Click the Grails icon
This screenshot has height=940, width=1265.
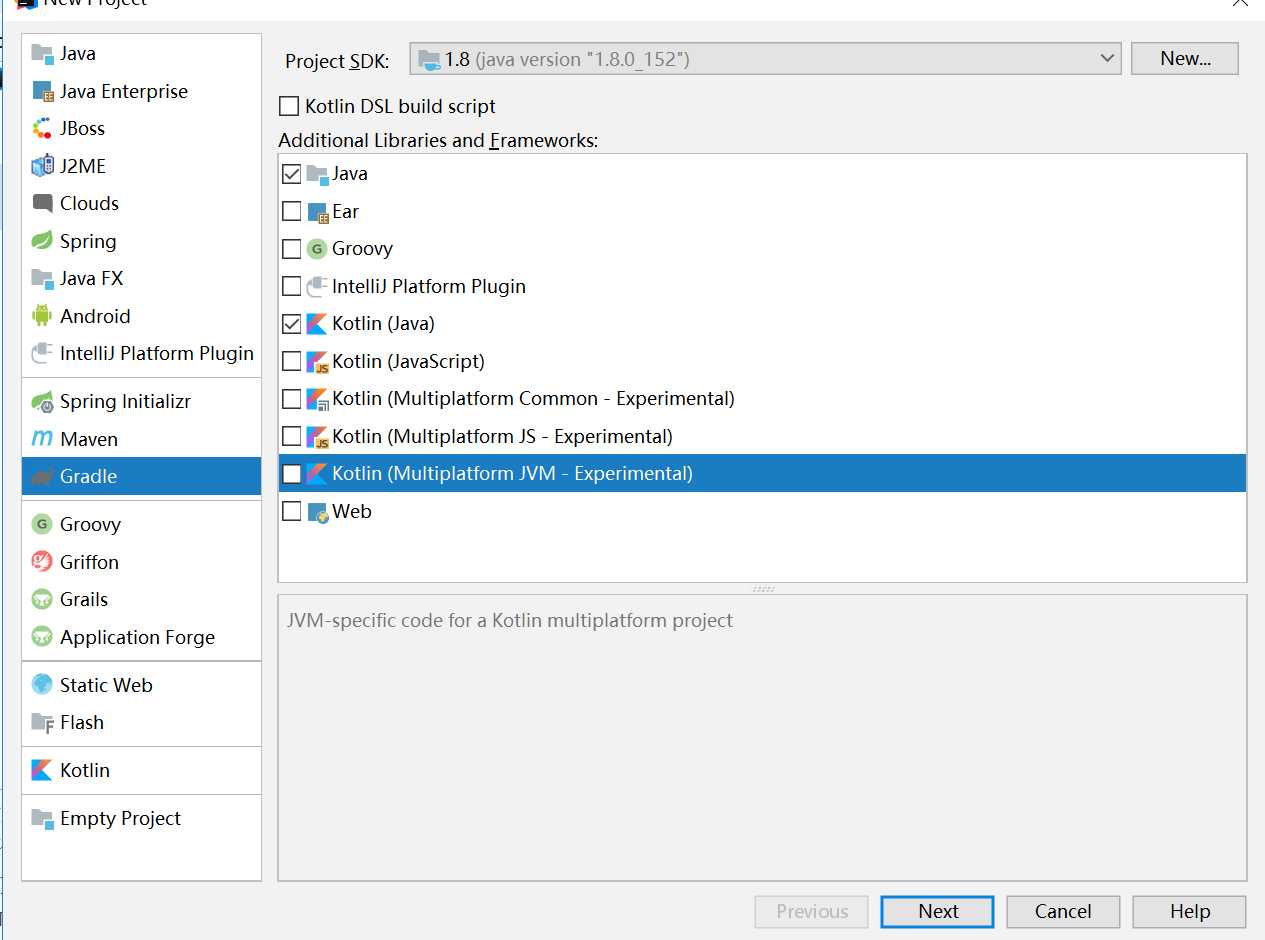coord(42,599)
